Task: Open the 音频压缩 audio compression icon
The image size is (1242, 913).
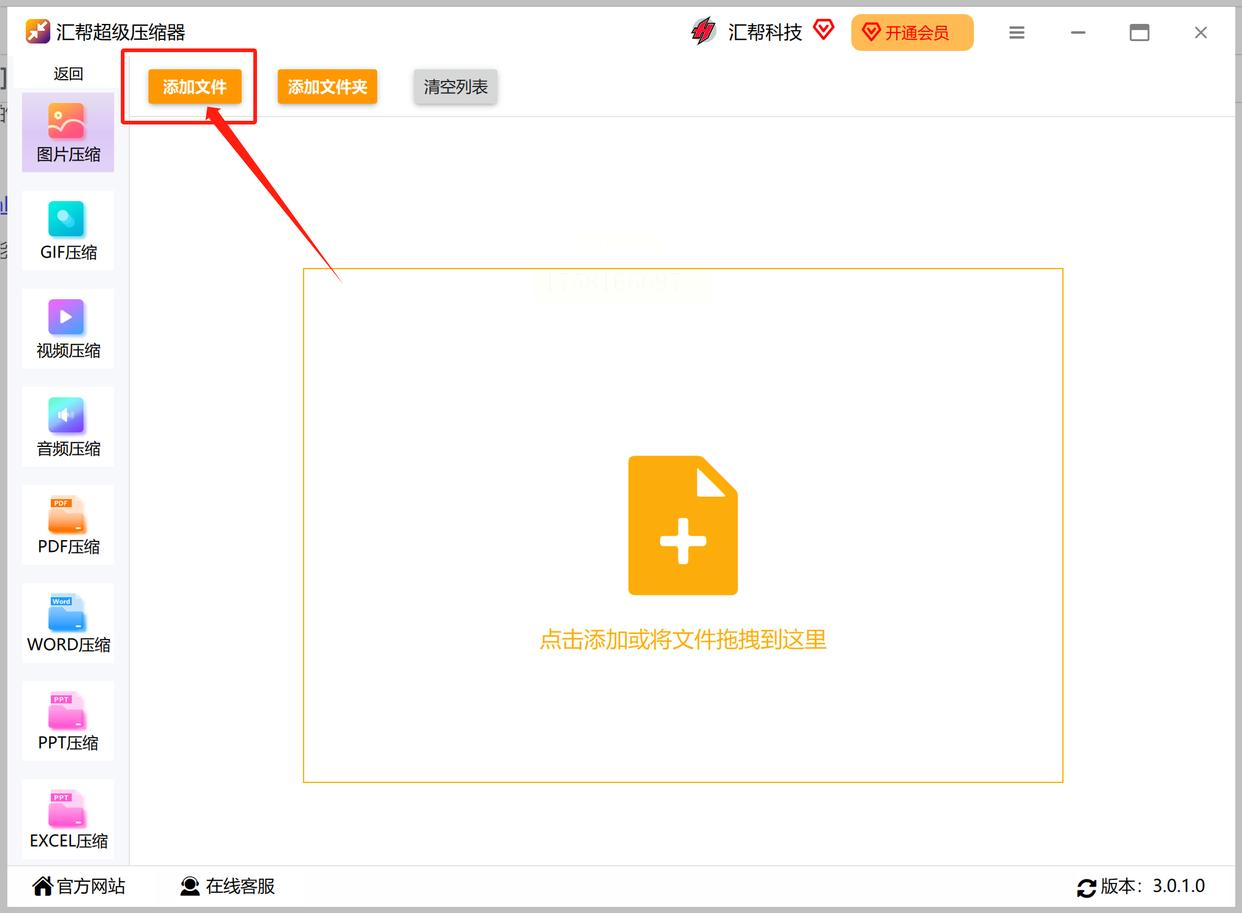Action: [67, 415]
